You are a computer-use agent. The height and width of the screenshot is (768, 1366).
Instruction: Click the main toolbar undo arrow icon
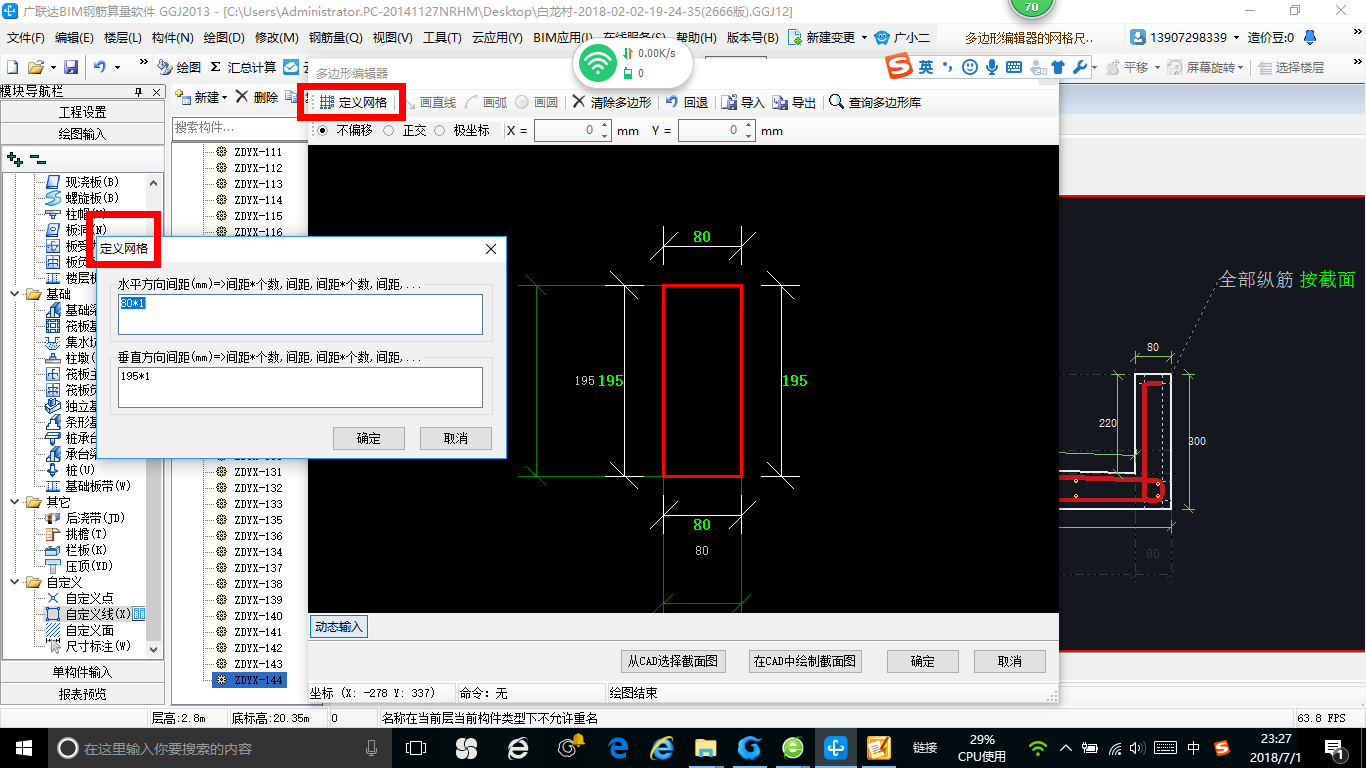tap(100, 67)
